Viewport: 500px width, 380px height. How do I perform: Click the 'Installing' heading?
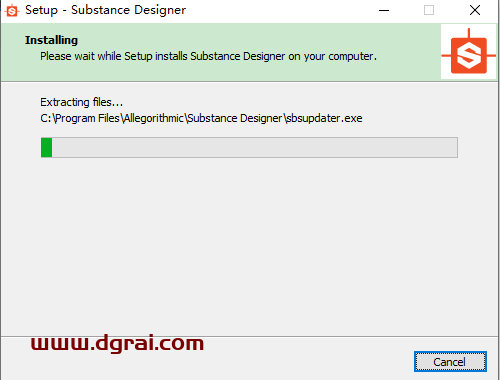point(51,40)
